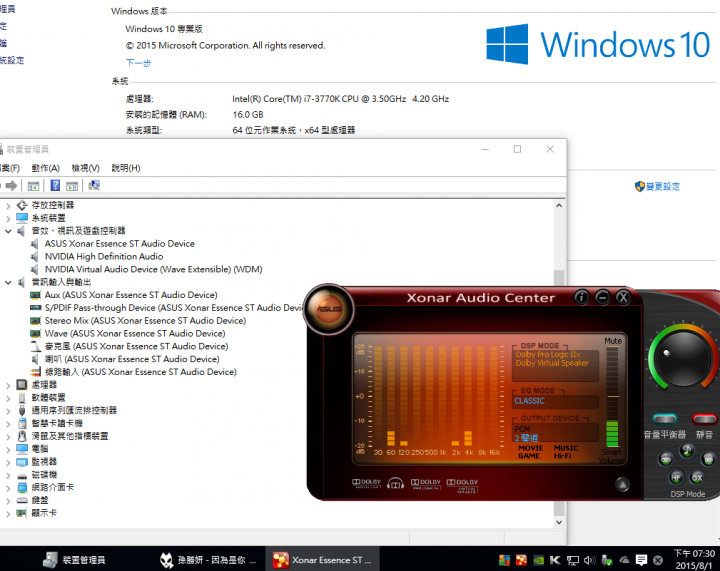Image resolution: width=720 pixels, height=571 pixels.
Task: Open the blue question mark help icon
Action: [55, 185]
